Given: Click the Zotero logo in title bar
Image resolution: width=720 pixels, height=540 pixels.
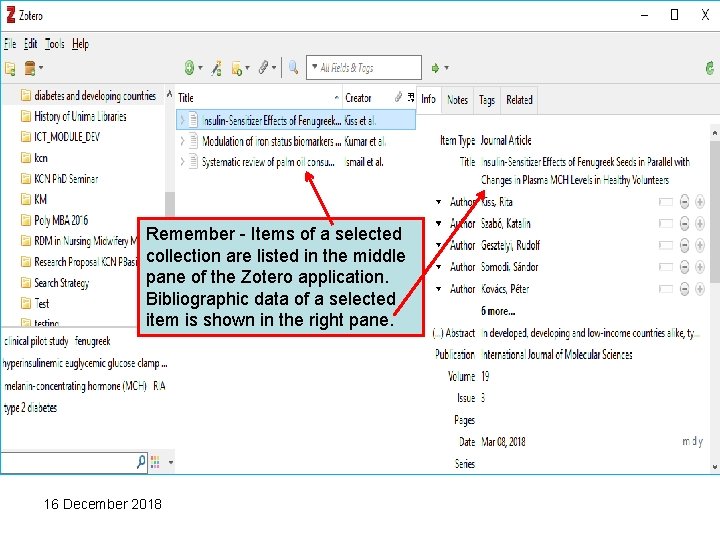Looking at the screenshot, I should (11, 15).
